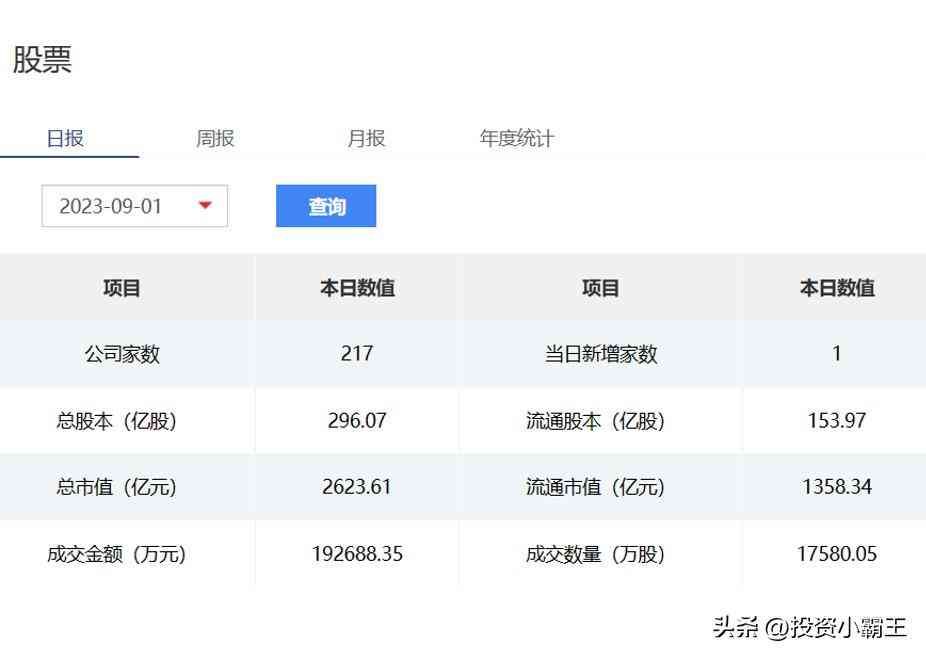Select the 成交金额（万元） row label
Image resolution: width=926 pixels, height=658 pixels.
pyautogui.click(x=116, y=554)
